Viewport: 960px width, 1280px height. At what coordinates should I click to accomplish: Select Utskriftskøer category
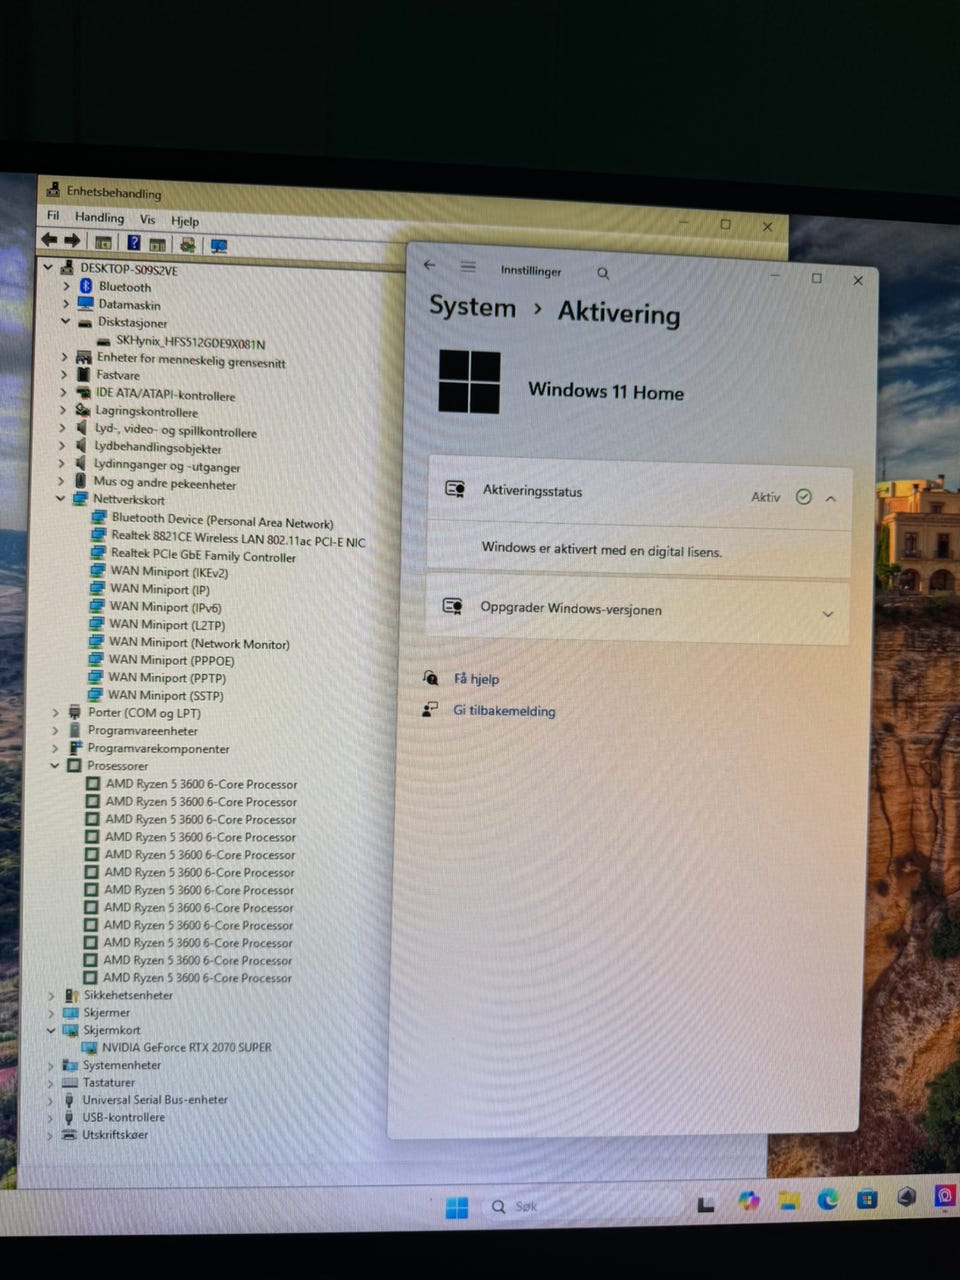click(114, 1135)
